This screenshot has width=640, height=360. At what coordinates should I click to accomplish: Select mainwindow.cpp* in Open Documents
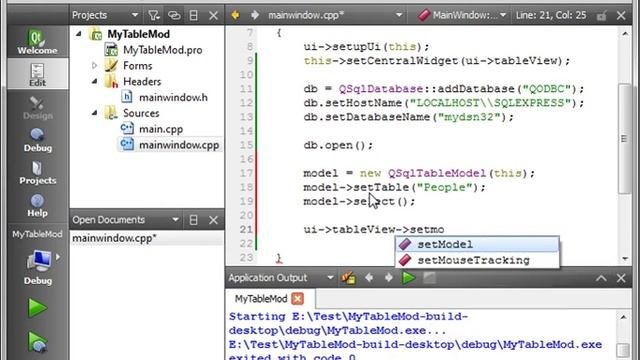(147, 238)
